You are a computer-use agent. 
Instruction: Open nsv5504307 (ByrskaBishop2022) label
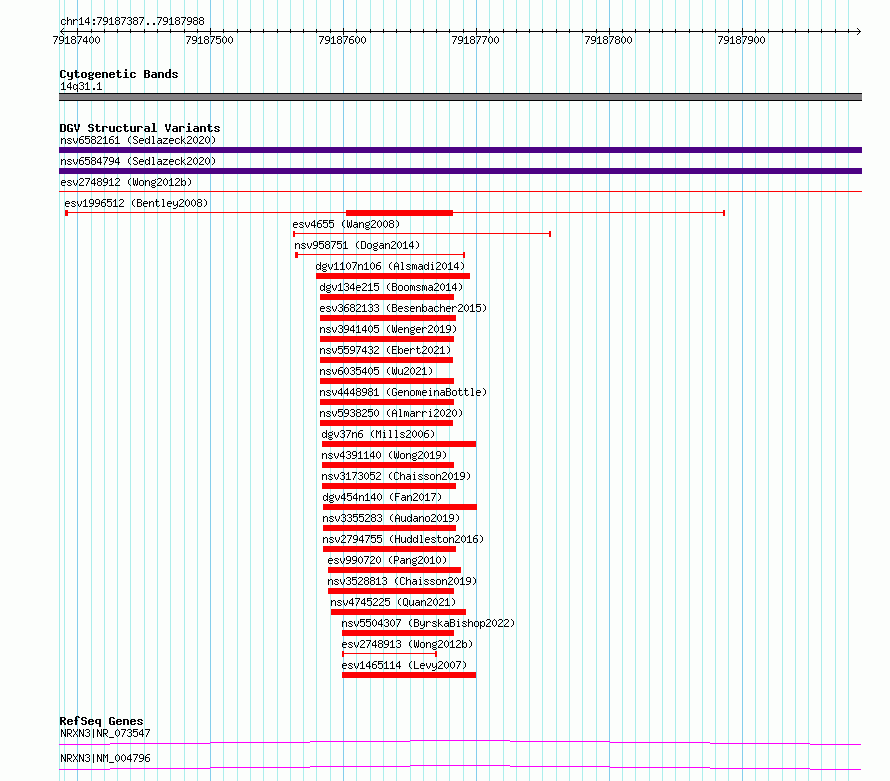coord(428,623)
